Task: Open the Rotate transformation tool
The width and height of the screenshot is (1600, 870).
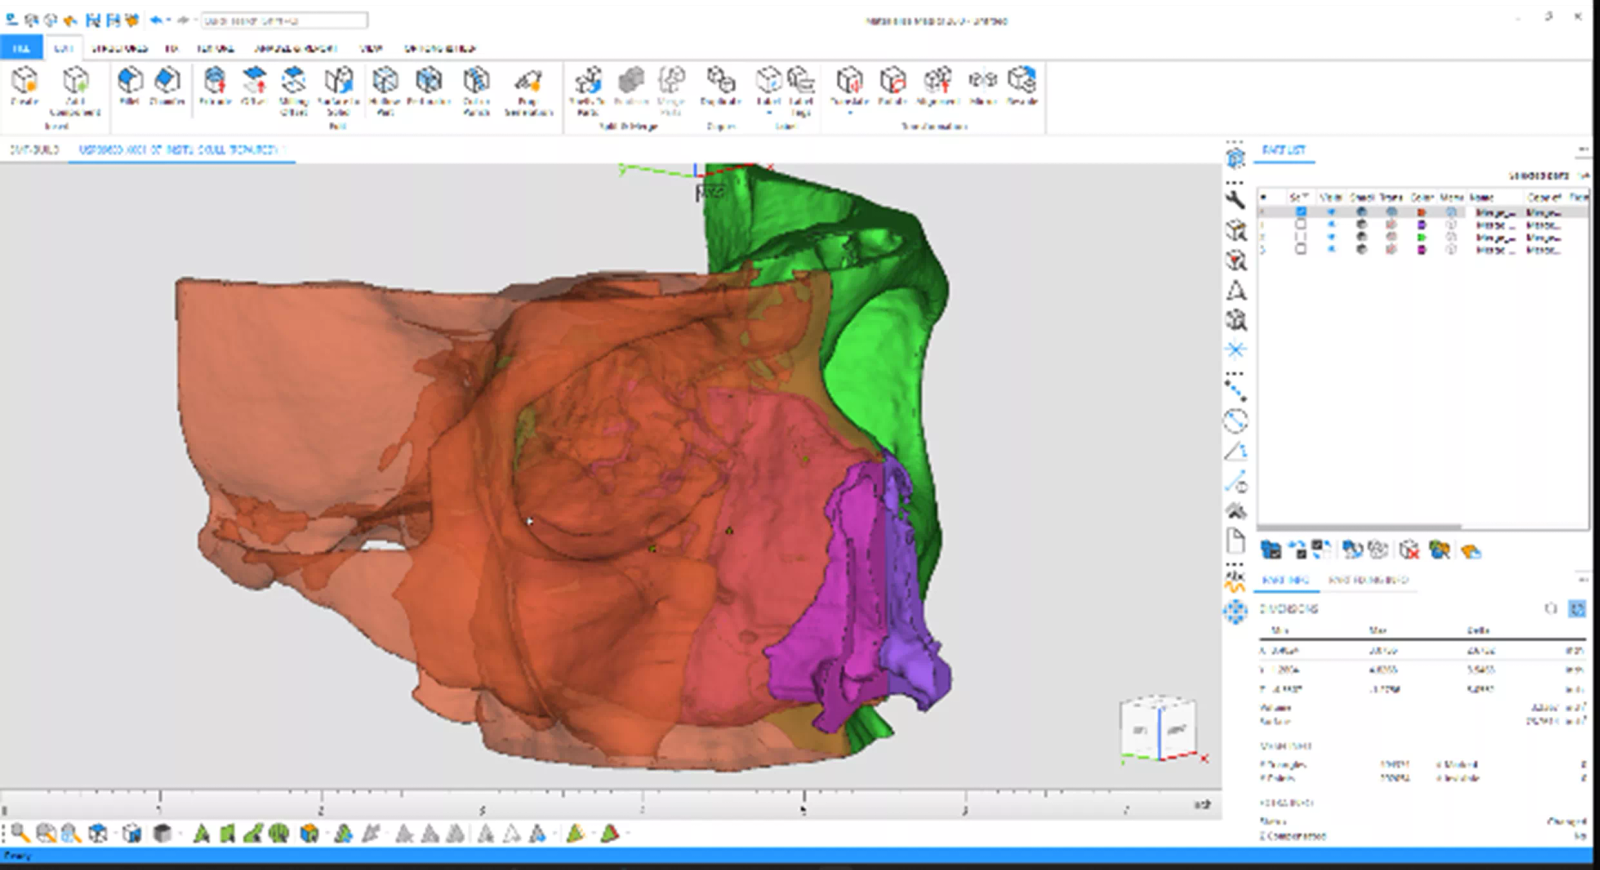Action: tap(892, 86)
